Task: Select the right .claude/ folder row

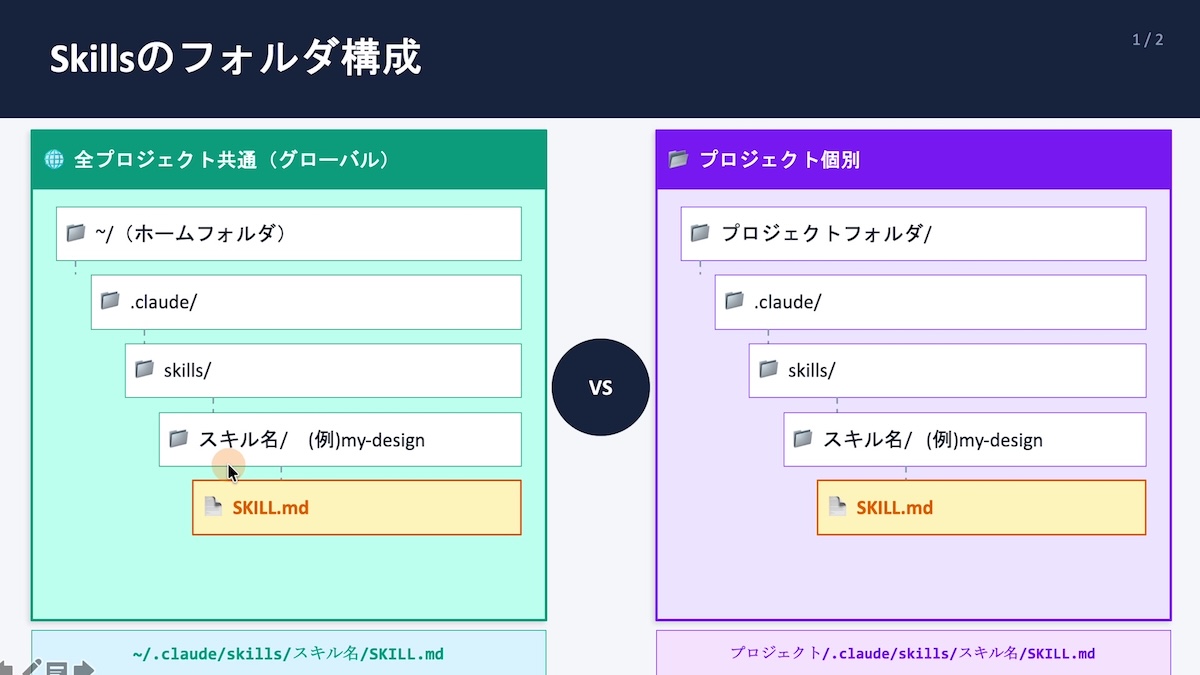Action: coord(930,302)
